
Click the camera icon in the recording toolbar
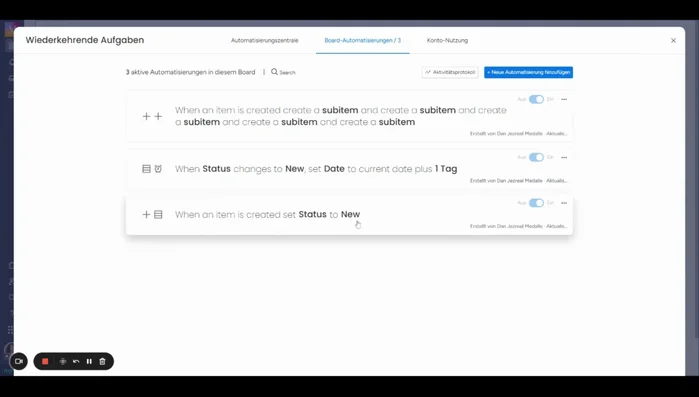(x=19, y=361)
